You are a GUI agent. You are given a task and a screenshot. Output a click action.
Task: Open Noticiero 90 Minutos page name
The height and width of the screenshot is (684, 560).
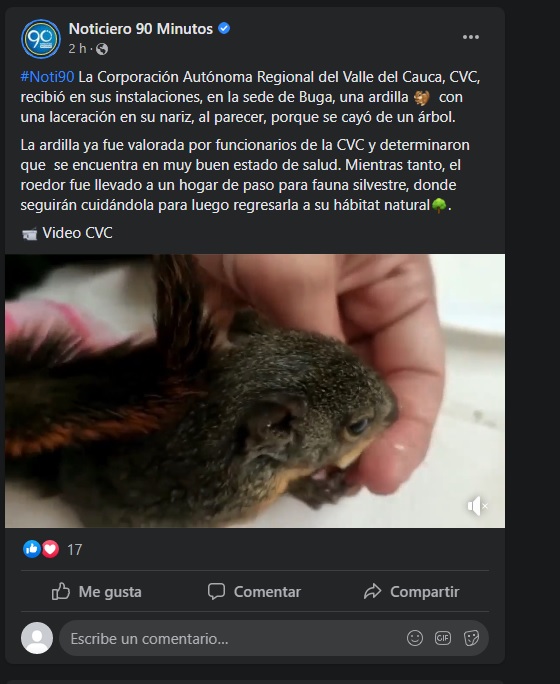pos(140,29)
